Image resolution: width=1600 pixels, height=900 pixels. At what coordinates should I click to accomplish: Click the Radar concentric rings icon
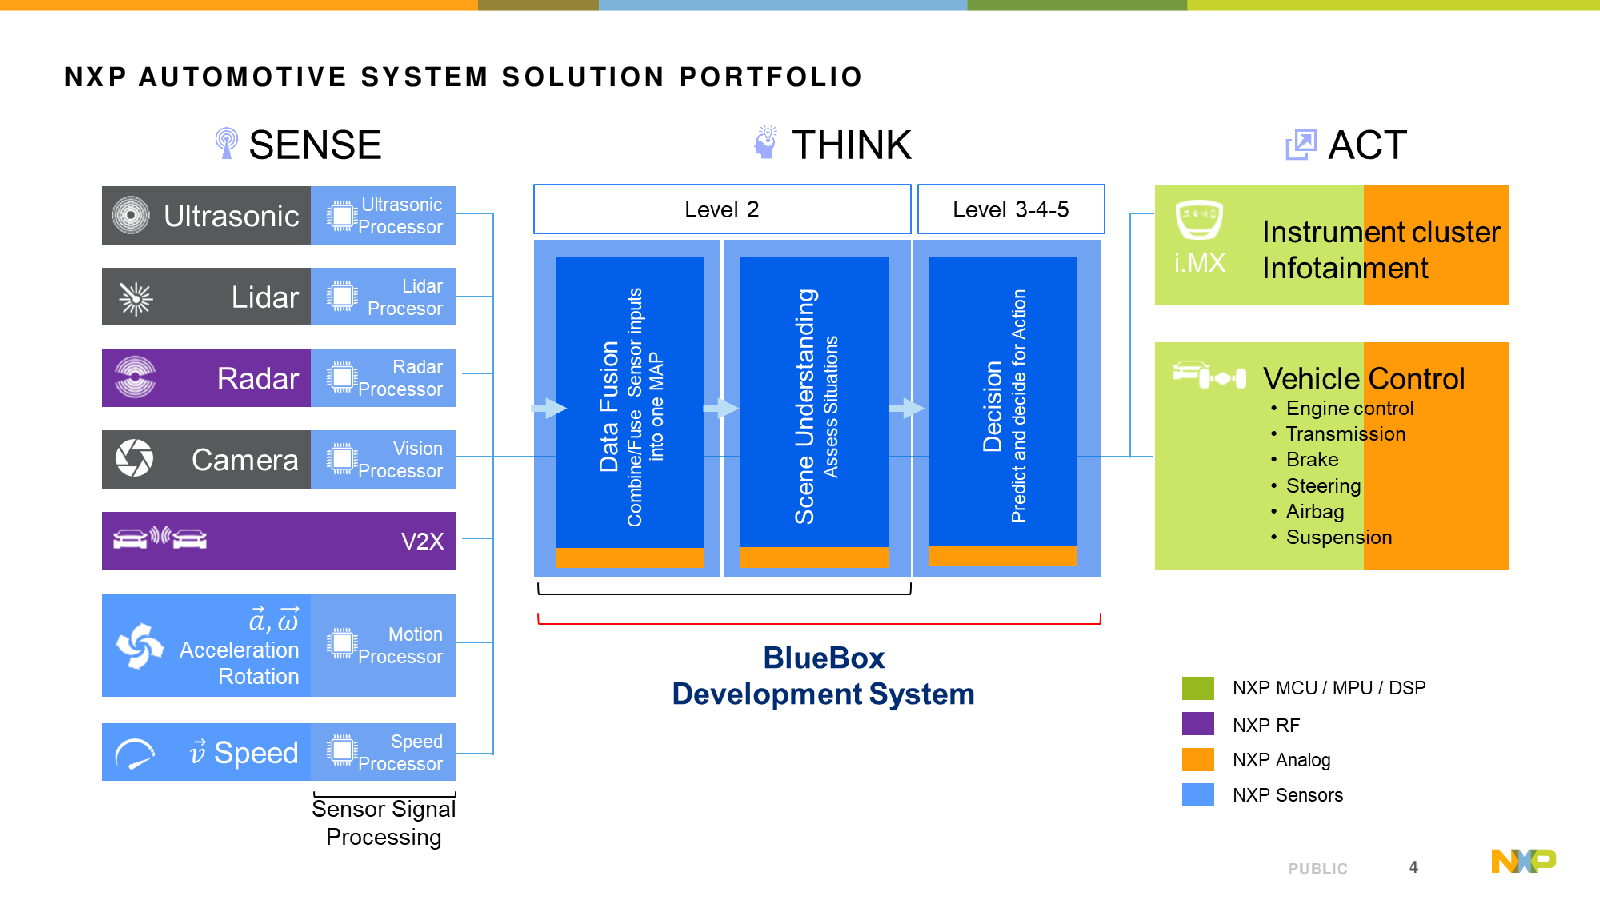[x=135, y=377]
